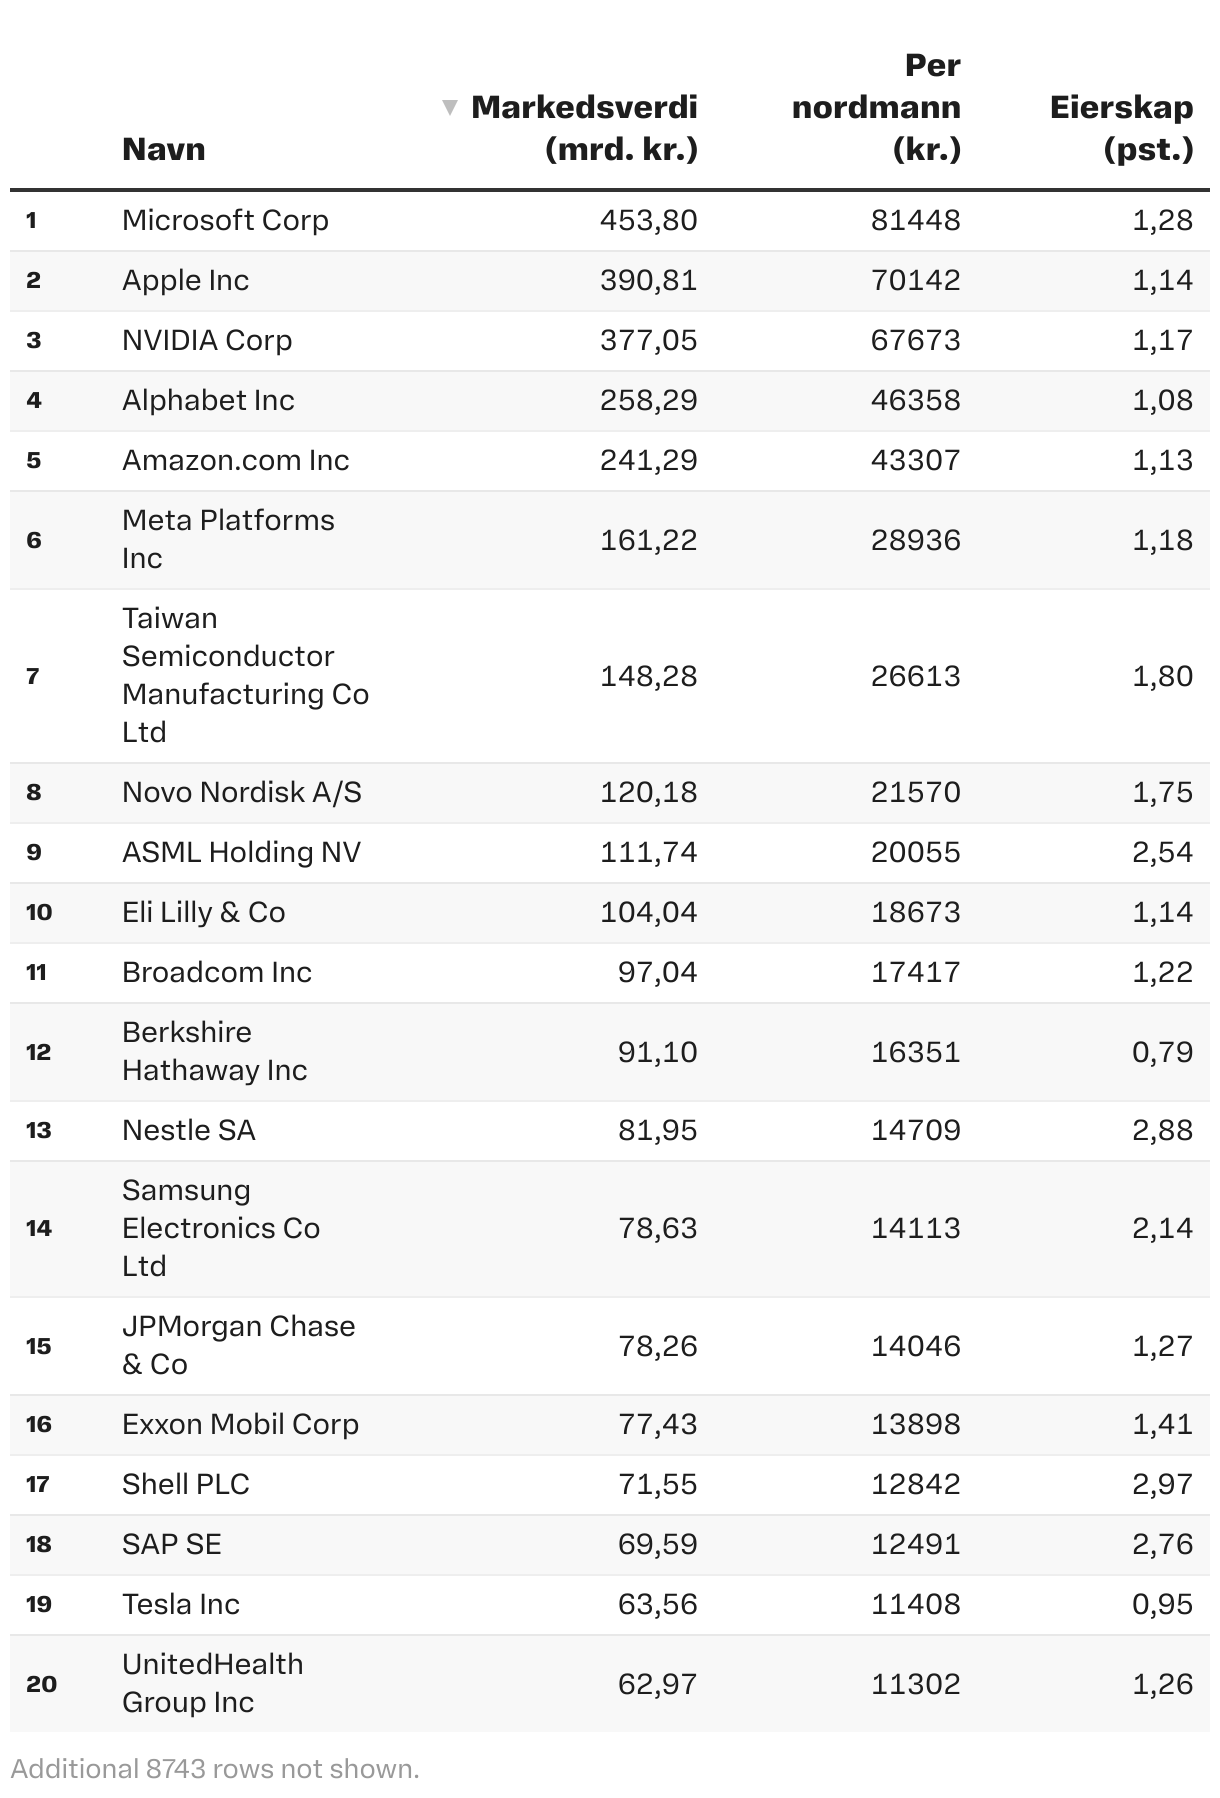Select ASML Holding NV name cell

[x=241, y=852]
